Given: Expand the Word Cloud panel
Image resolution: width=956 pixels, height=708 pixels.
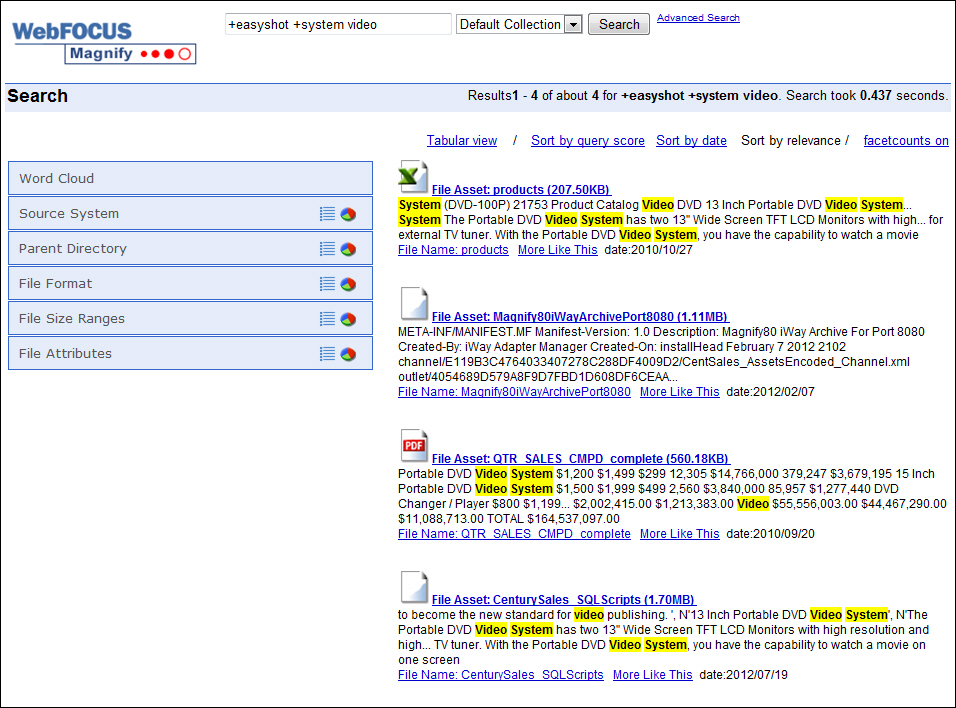Looking at the screenshot, I should pyautogui.click(x=190, y=179).
